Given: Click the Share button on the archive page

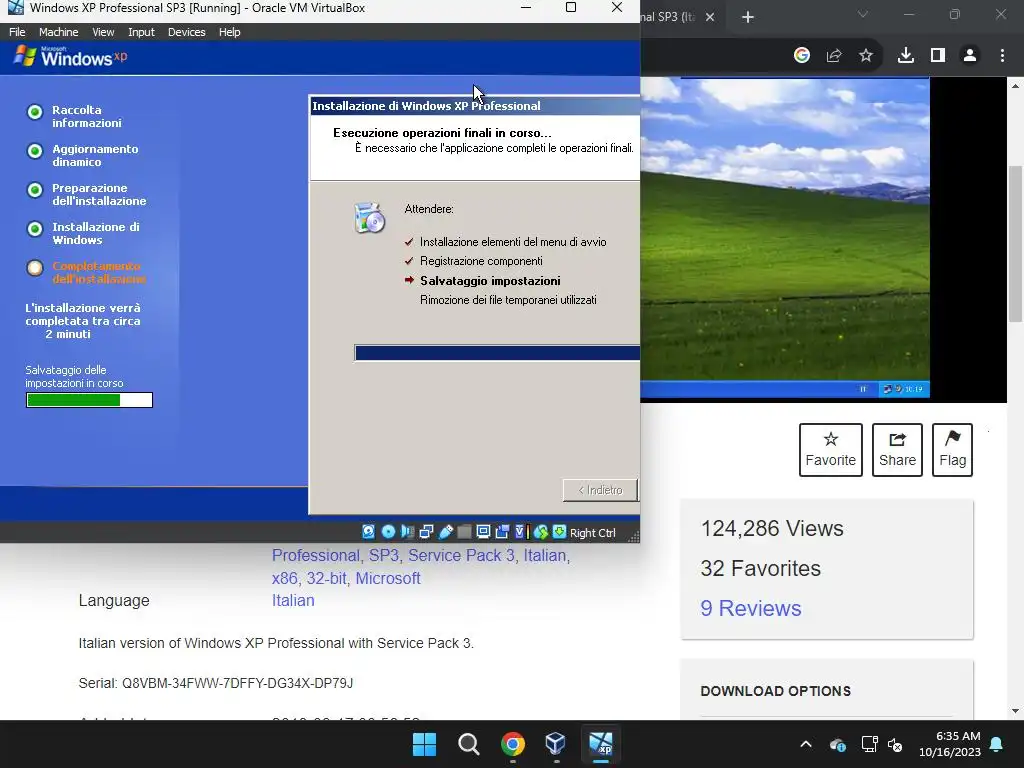Looking at the screenshot, I should coord(897,450).
